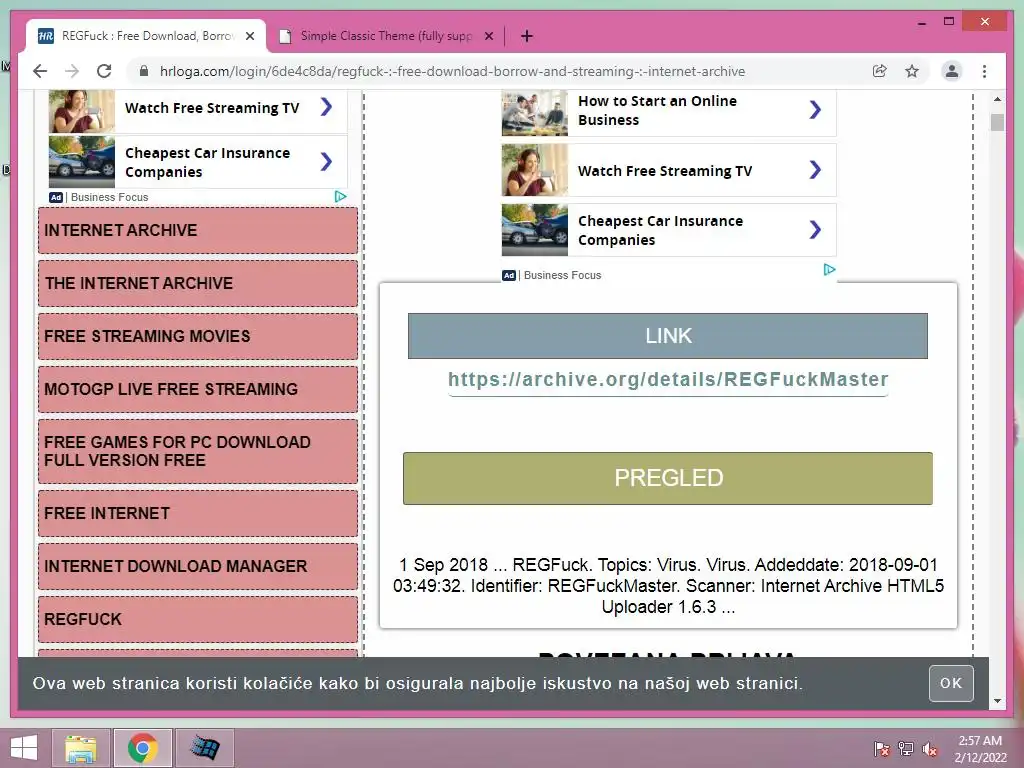Viewport: 1024px width, 768px height.
Task: Open right Cheapest Car Insurance arrow
Action: click(x=815, y=229)
